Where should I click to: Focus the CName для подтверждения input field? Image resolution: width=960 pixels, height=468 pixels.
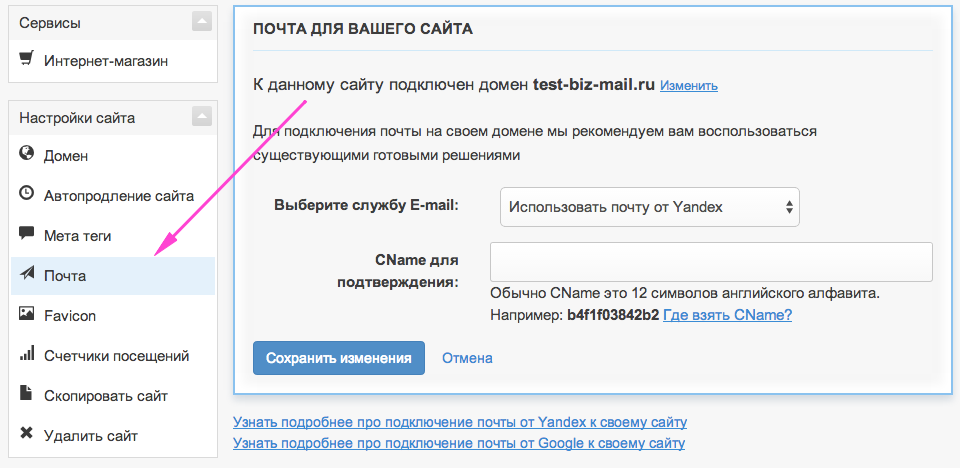[711, 262]
